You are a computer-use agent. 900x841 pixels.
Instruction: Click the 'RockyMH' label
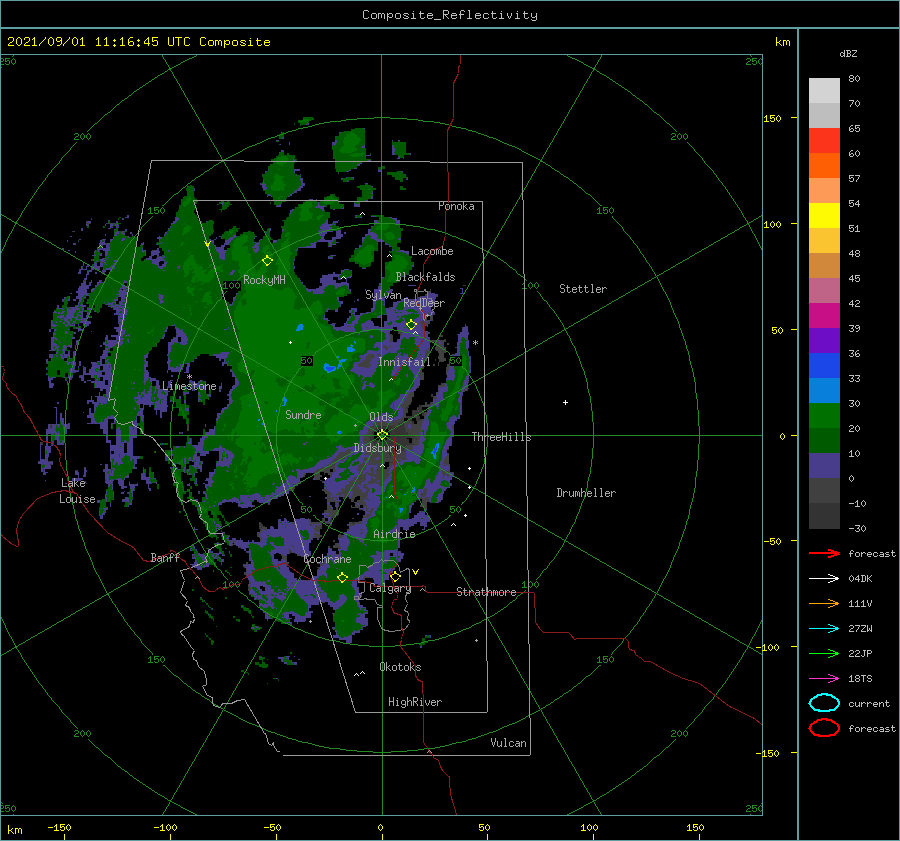click(x=264, y=280)
